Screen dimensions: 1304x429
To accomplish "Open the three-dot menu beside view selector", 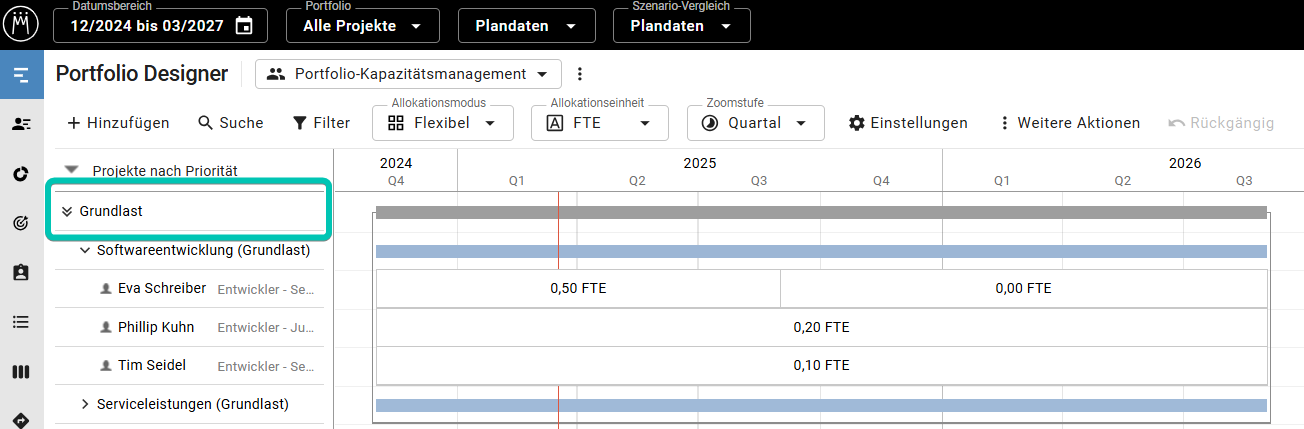I will (579, 74).
